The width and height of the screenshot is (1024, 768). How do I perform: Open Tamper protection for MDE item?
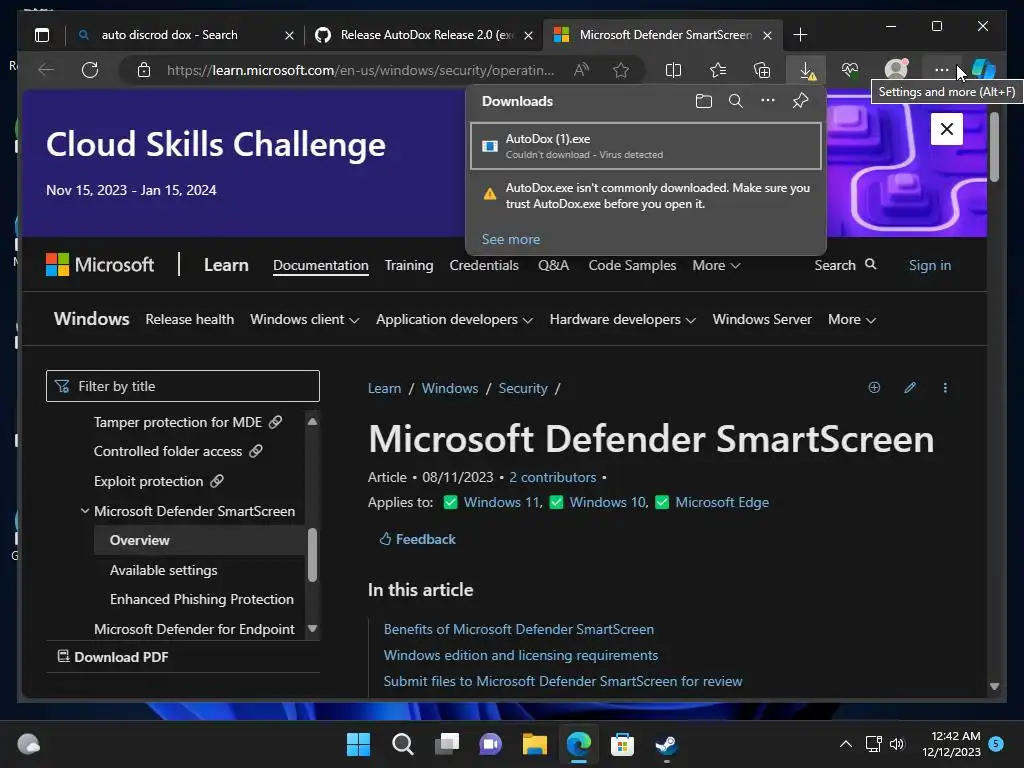[x=187, y=423]
